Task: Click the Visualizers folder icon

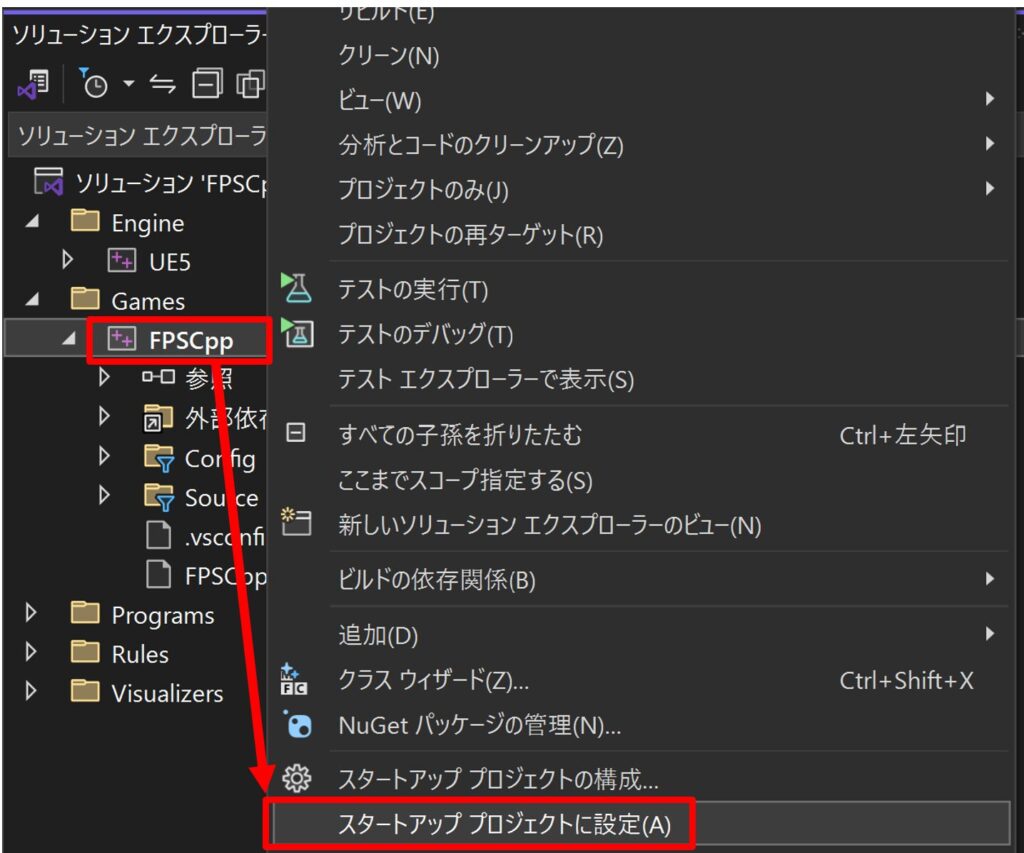Action: (x=85, y=691)
